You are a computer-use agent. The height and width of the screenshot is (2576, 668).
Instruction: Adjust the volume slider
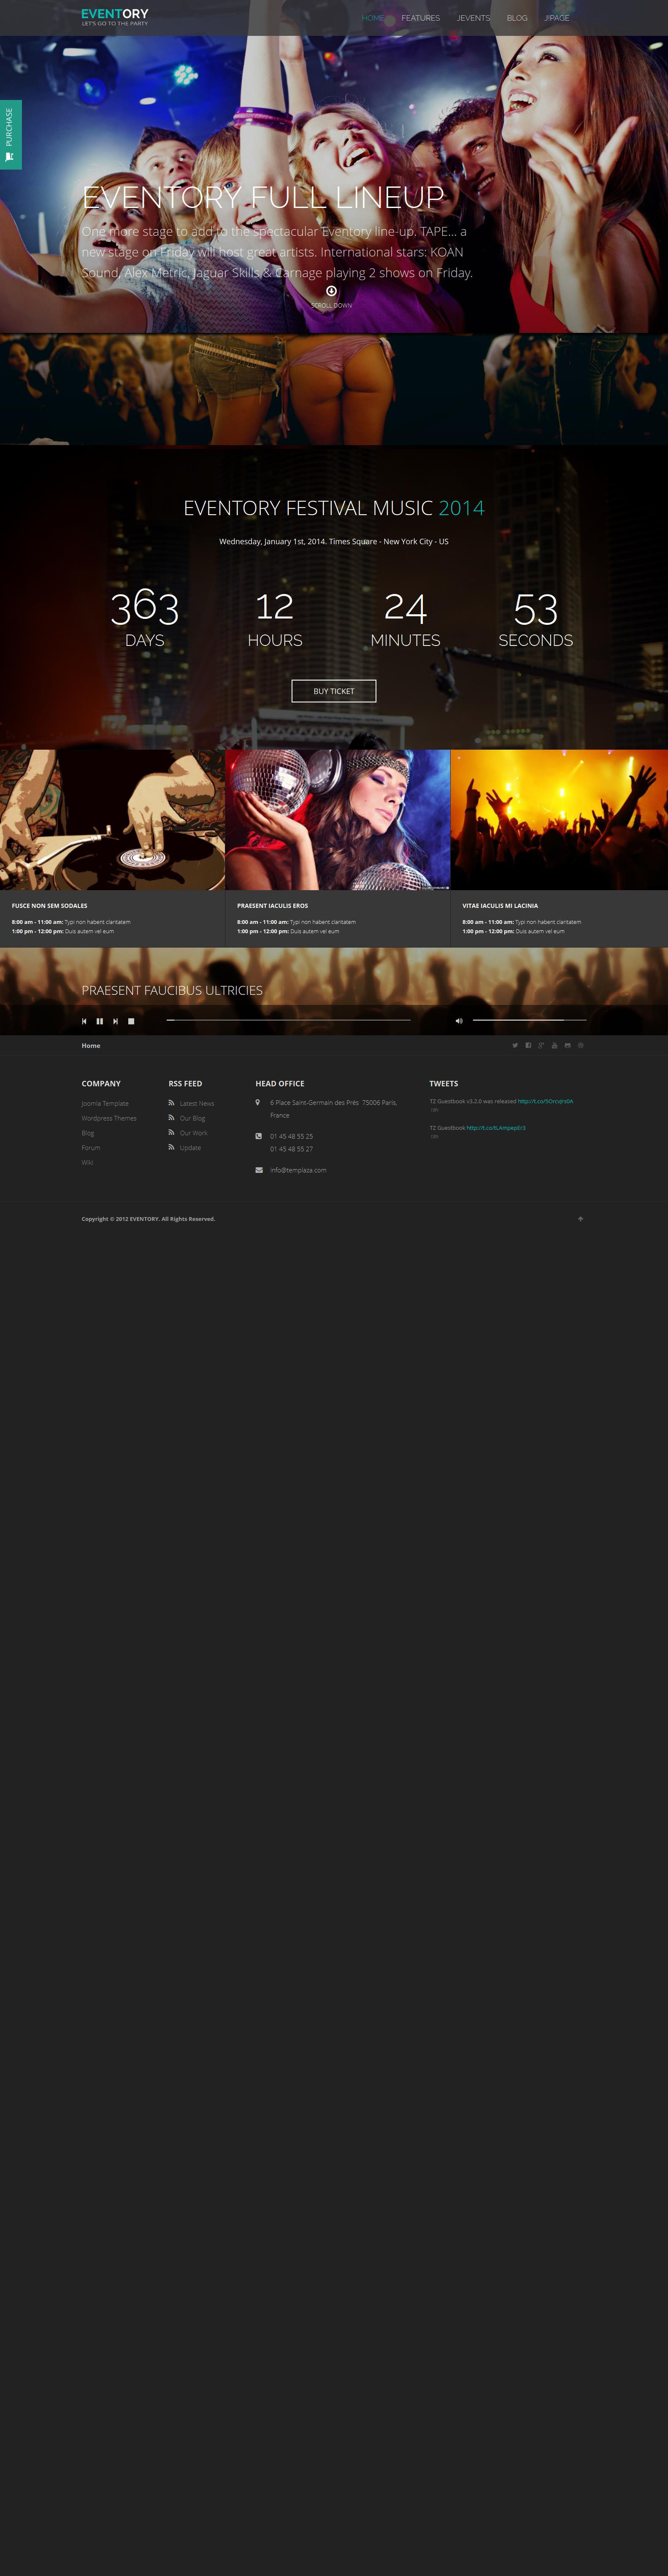[529, 1020]
